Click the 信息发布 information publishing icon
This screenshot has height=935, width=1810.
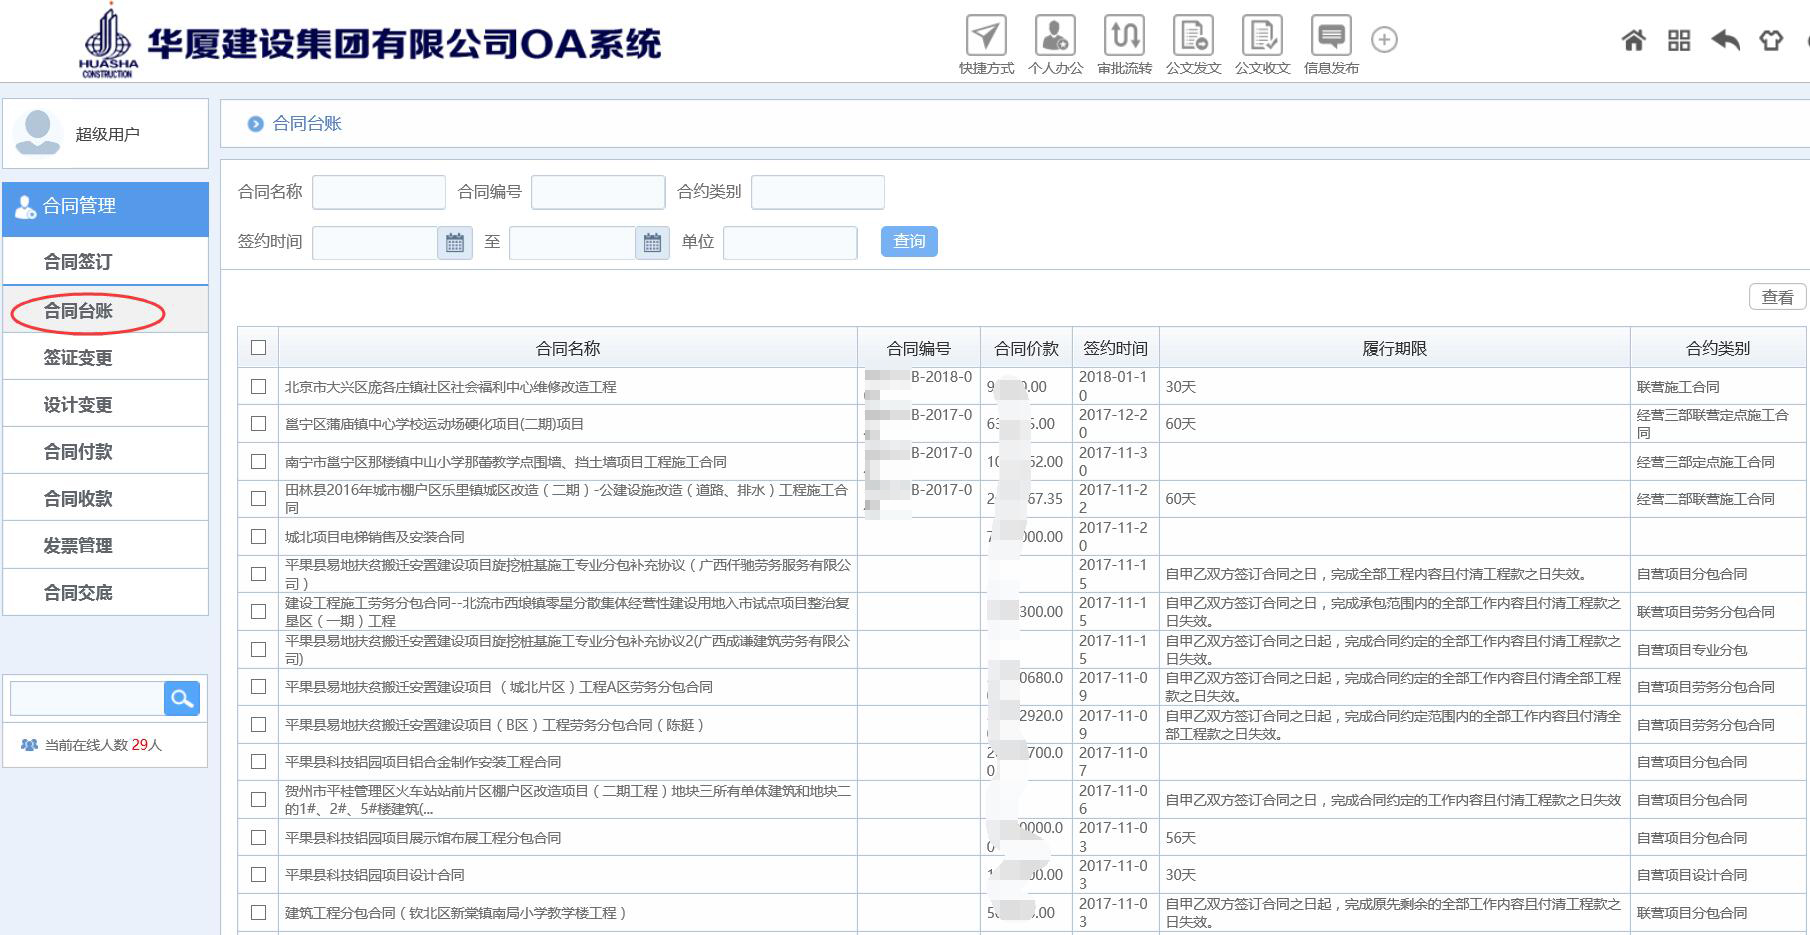[x=1331, y=37]
